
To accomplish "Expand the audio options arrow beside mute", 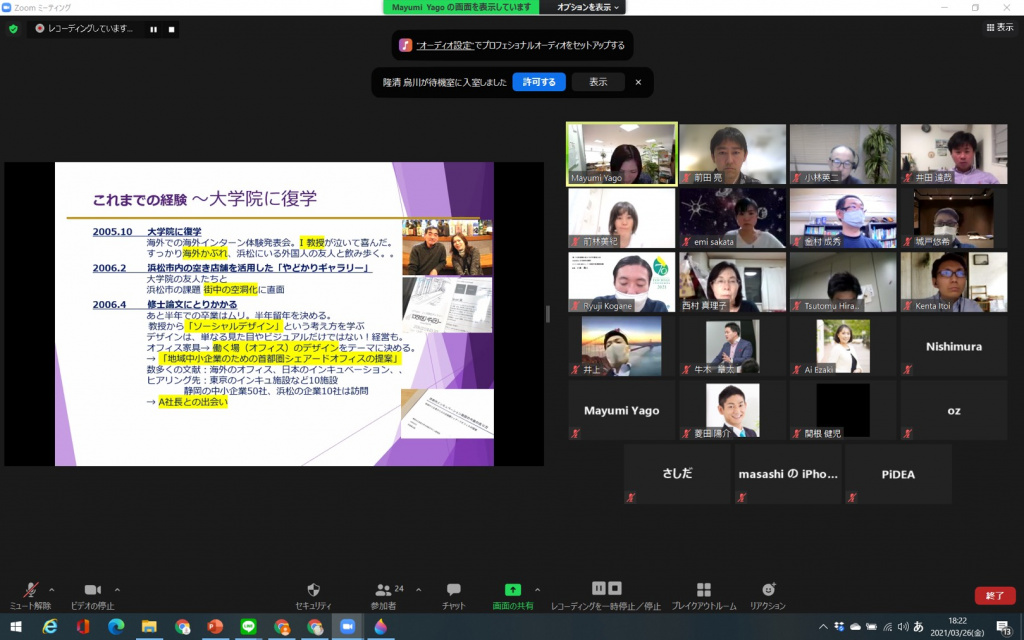I will pyautogui.click(x=52, y=589).
